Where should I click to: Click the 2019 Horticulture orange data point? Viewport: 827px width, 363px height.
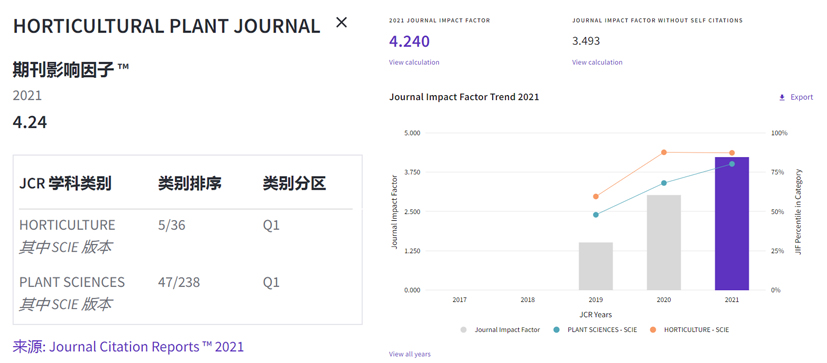pos(596,197)
